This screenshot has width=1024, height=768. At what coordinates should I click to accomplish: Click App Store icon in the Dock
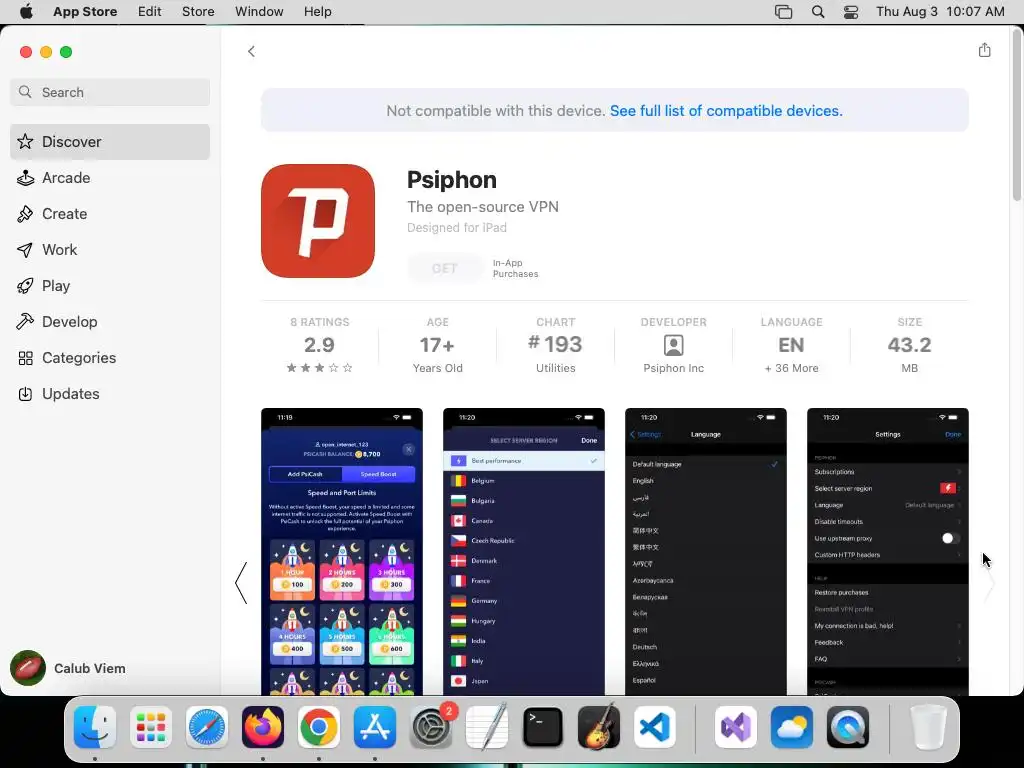point(375,727)
